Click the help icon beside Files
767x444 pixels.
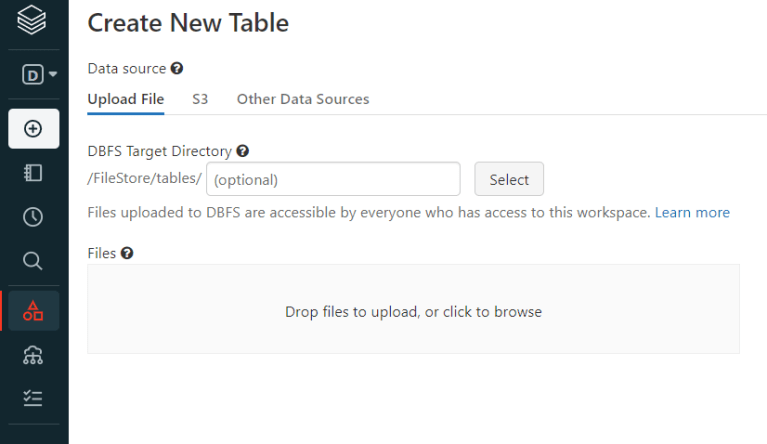[127, 254]
